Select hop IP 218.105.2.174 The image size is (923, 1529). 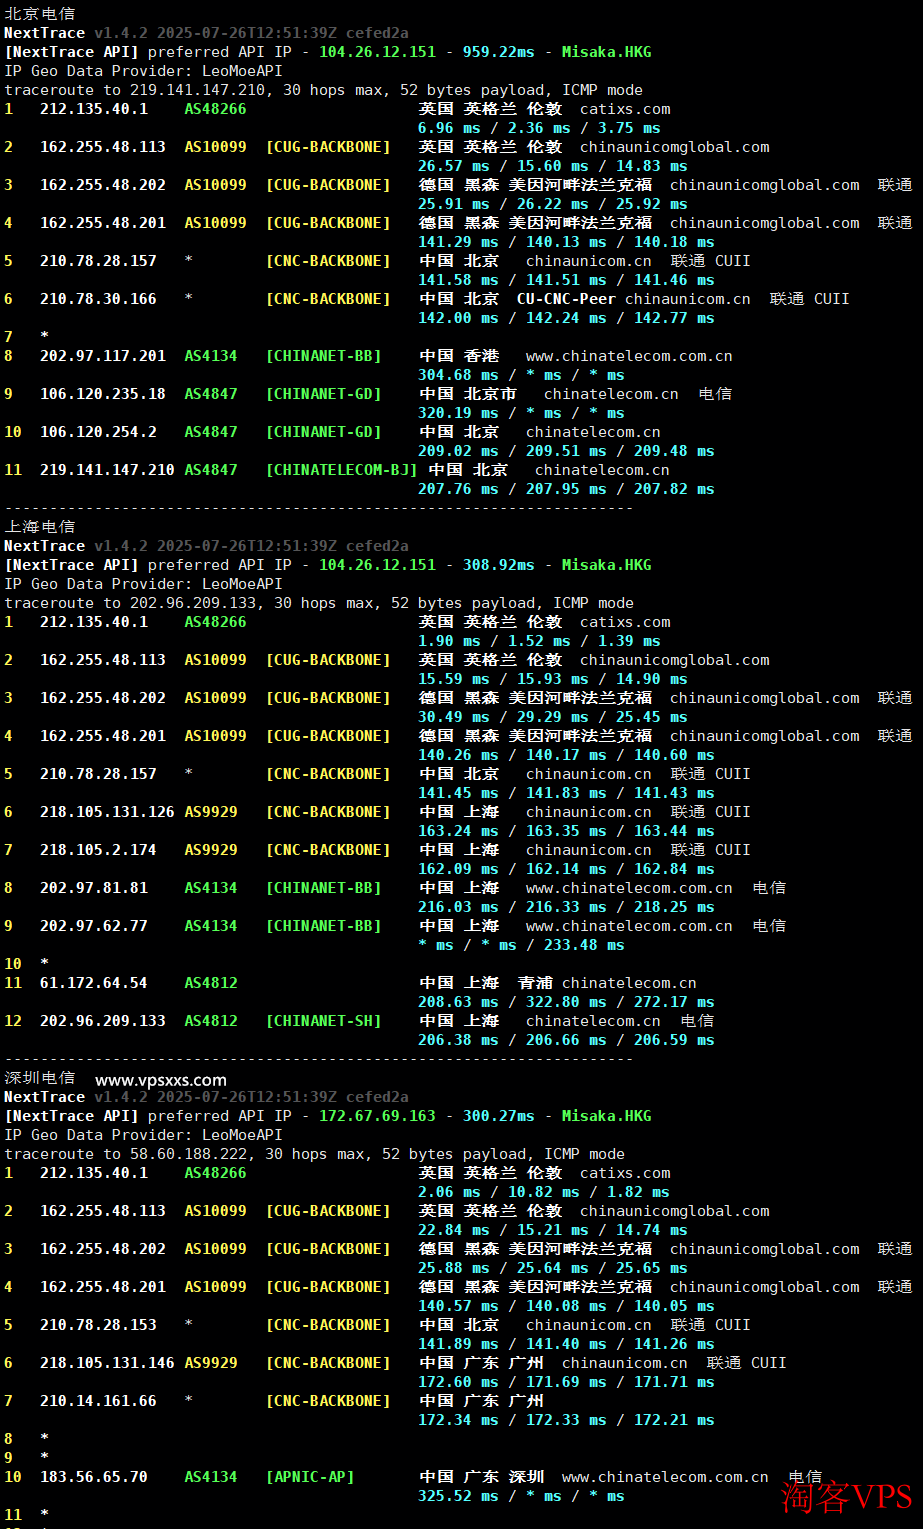[98, 850]
